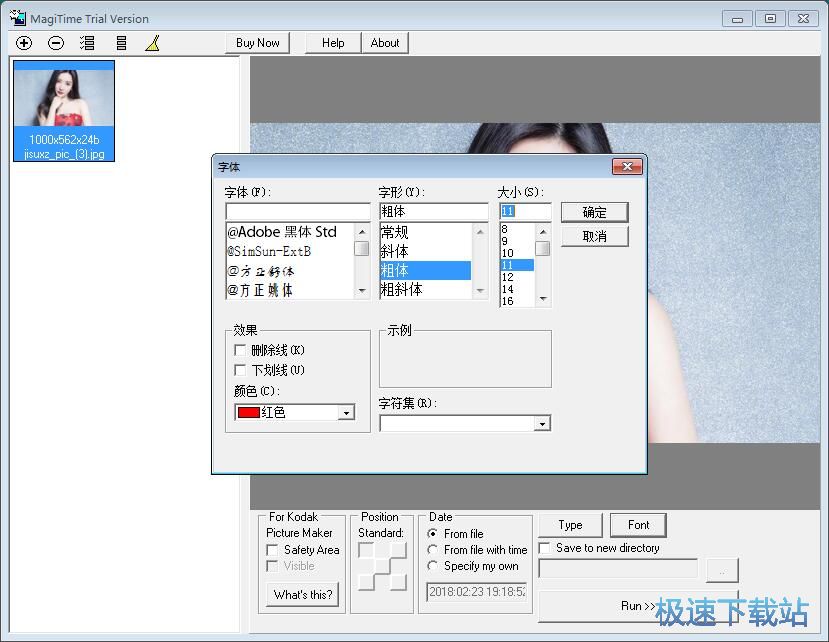The image size is (829, 642).
Task: Click the add image plus icon
Action: pos(24,43)
